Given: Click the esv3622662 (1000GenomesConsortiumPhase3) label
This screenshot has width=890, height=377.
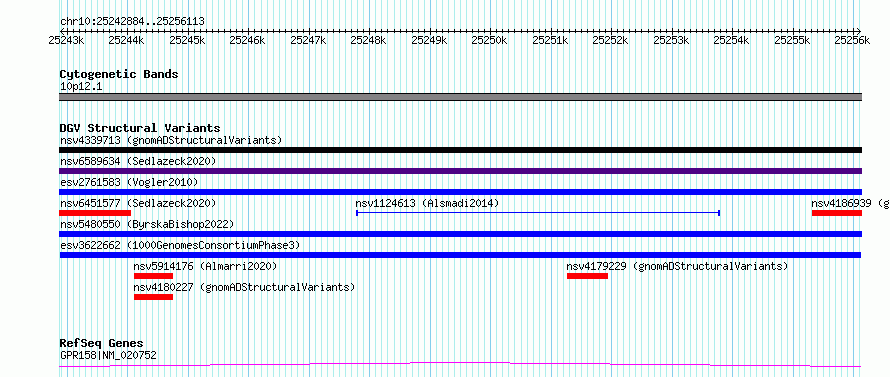Looking at the screenshot, I should coord(180,245).
